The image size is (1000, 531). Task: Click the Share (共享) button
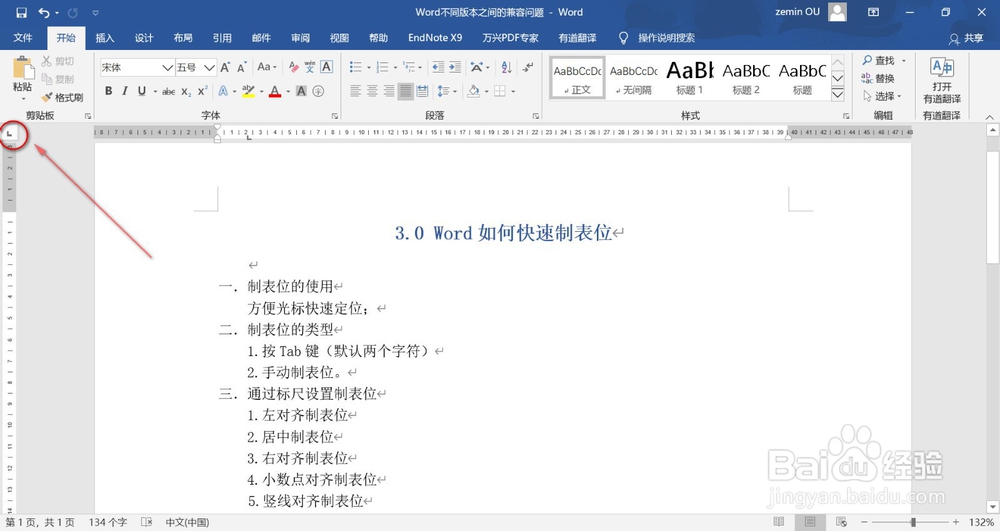pos(966,38)
